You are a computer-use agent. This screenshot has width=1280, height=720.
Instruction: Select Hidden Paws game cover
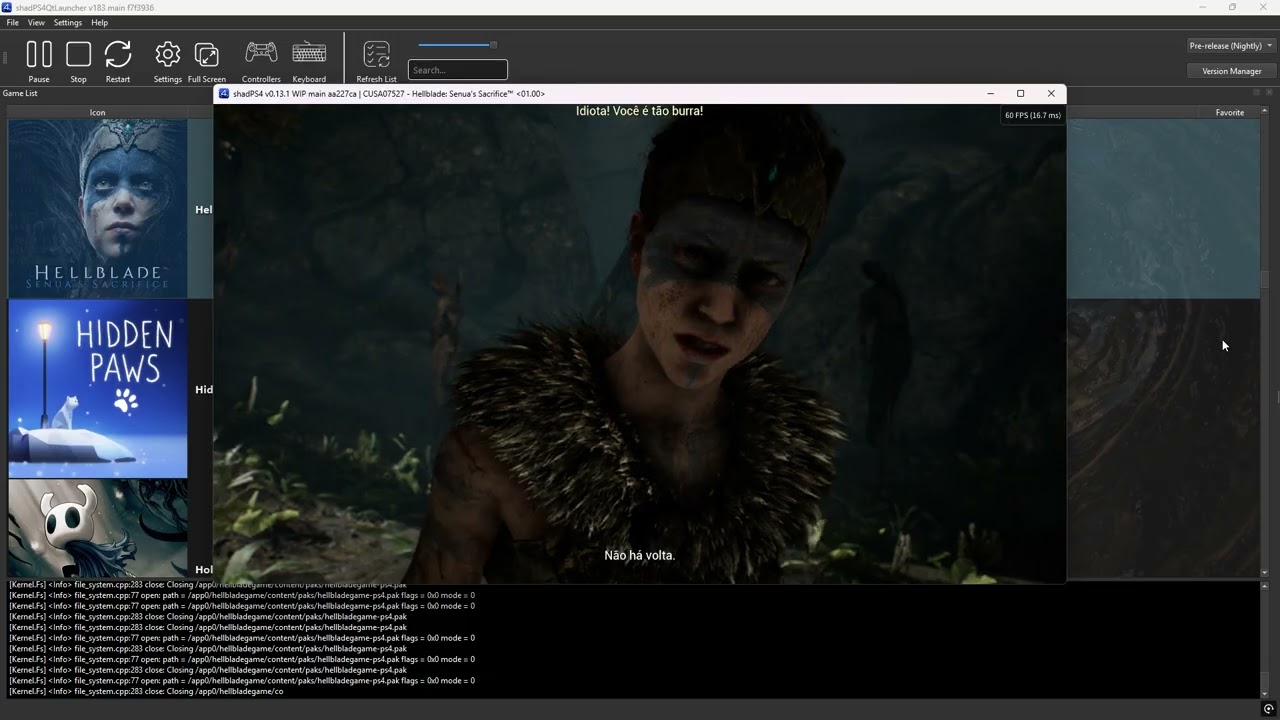[x=98, y=389]
